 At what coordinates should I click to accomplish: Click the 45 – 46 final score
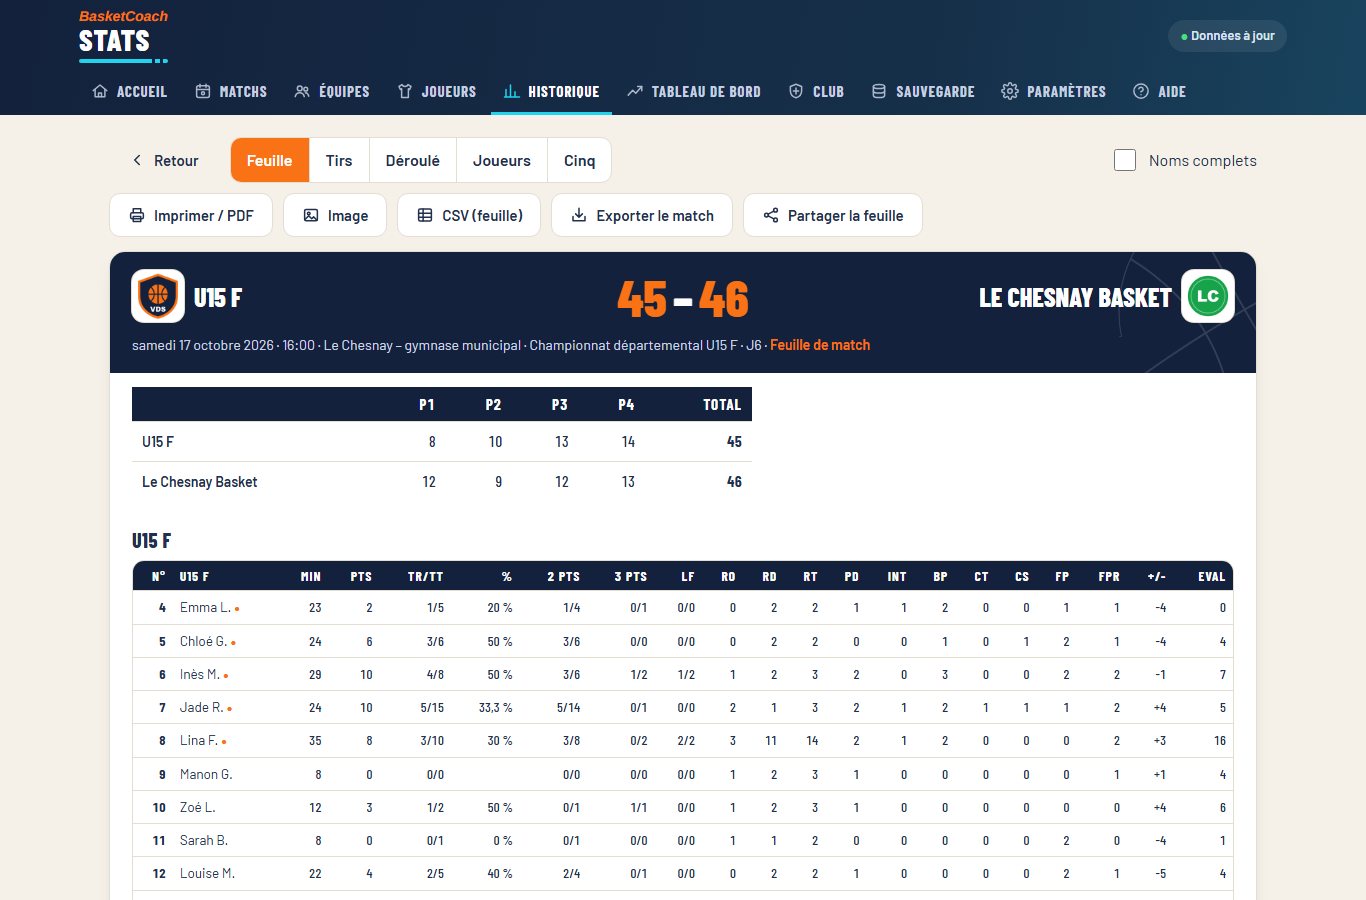coord(683,298)
